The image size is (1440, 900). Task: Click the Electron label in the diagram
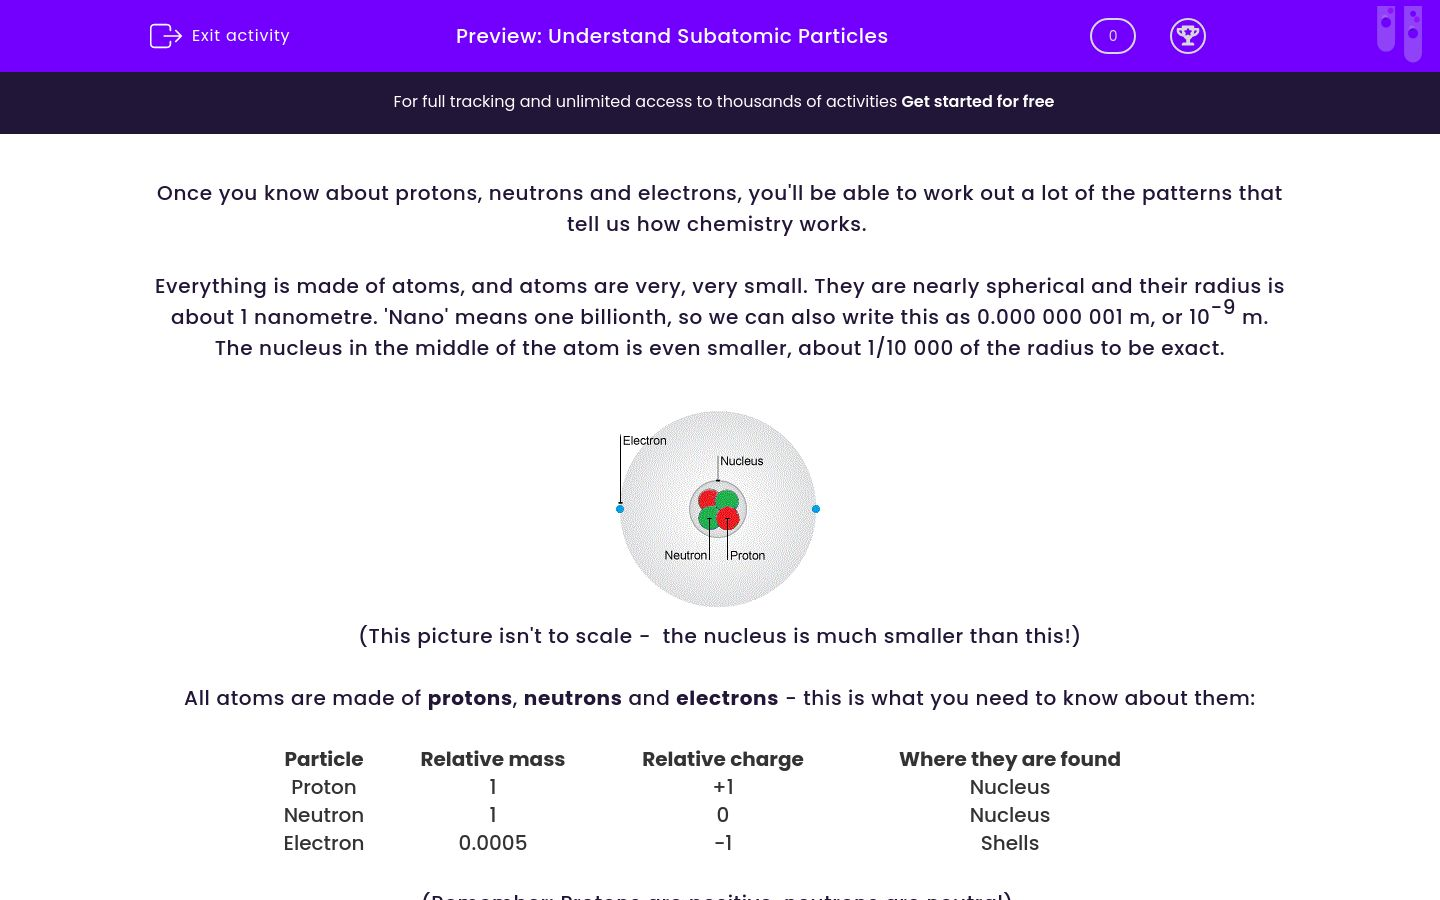(644, 440)
